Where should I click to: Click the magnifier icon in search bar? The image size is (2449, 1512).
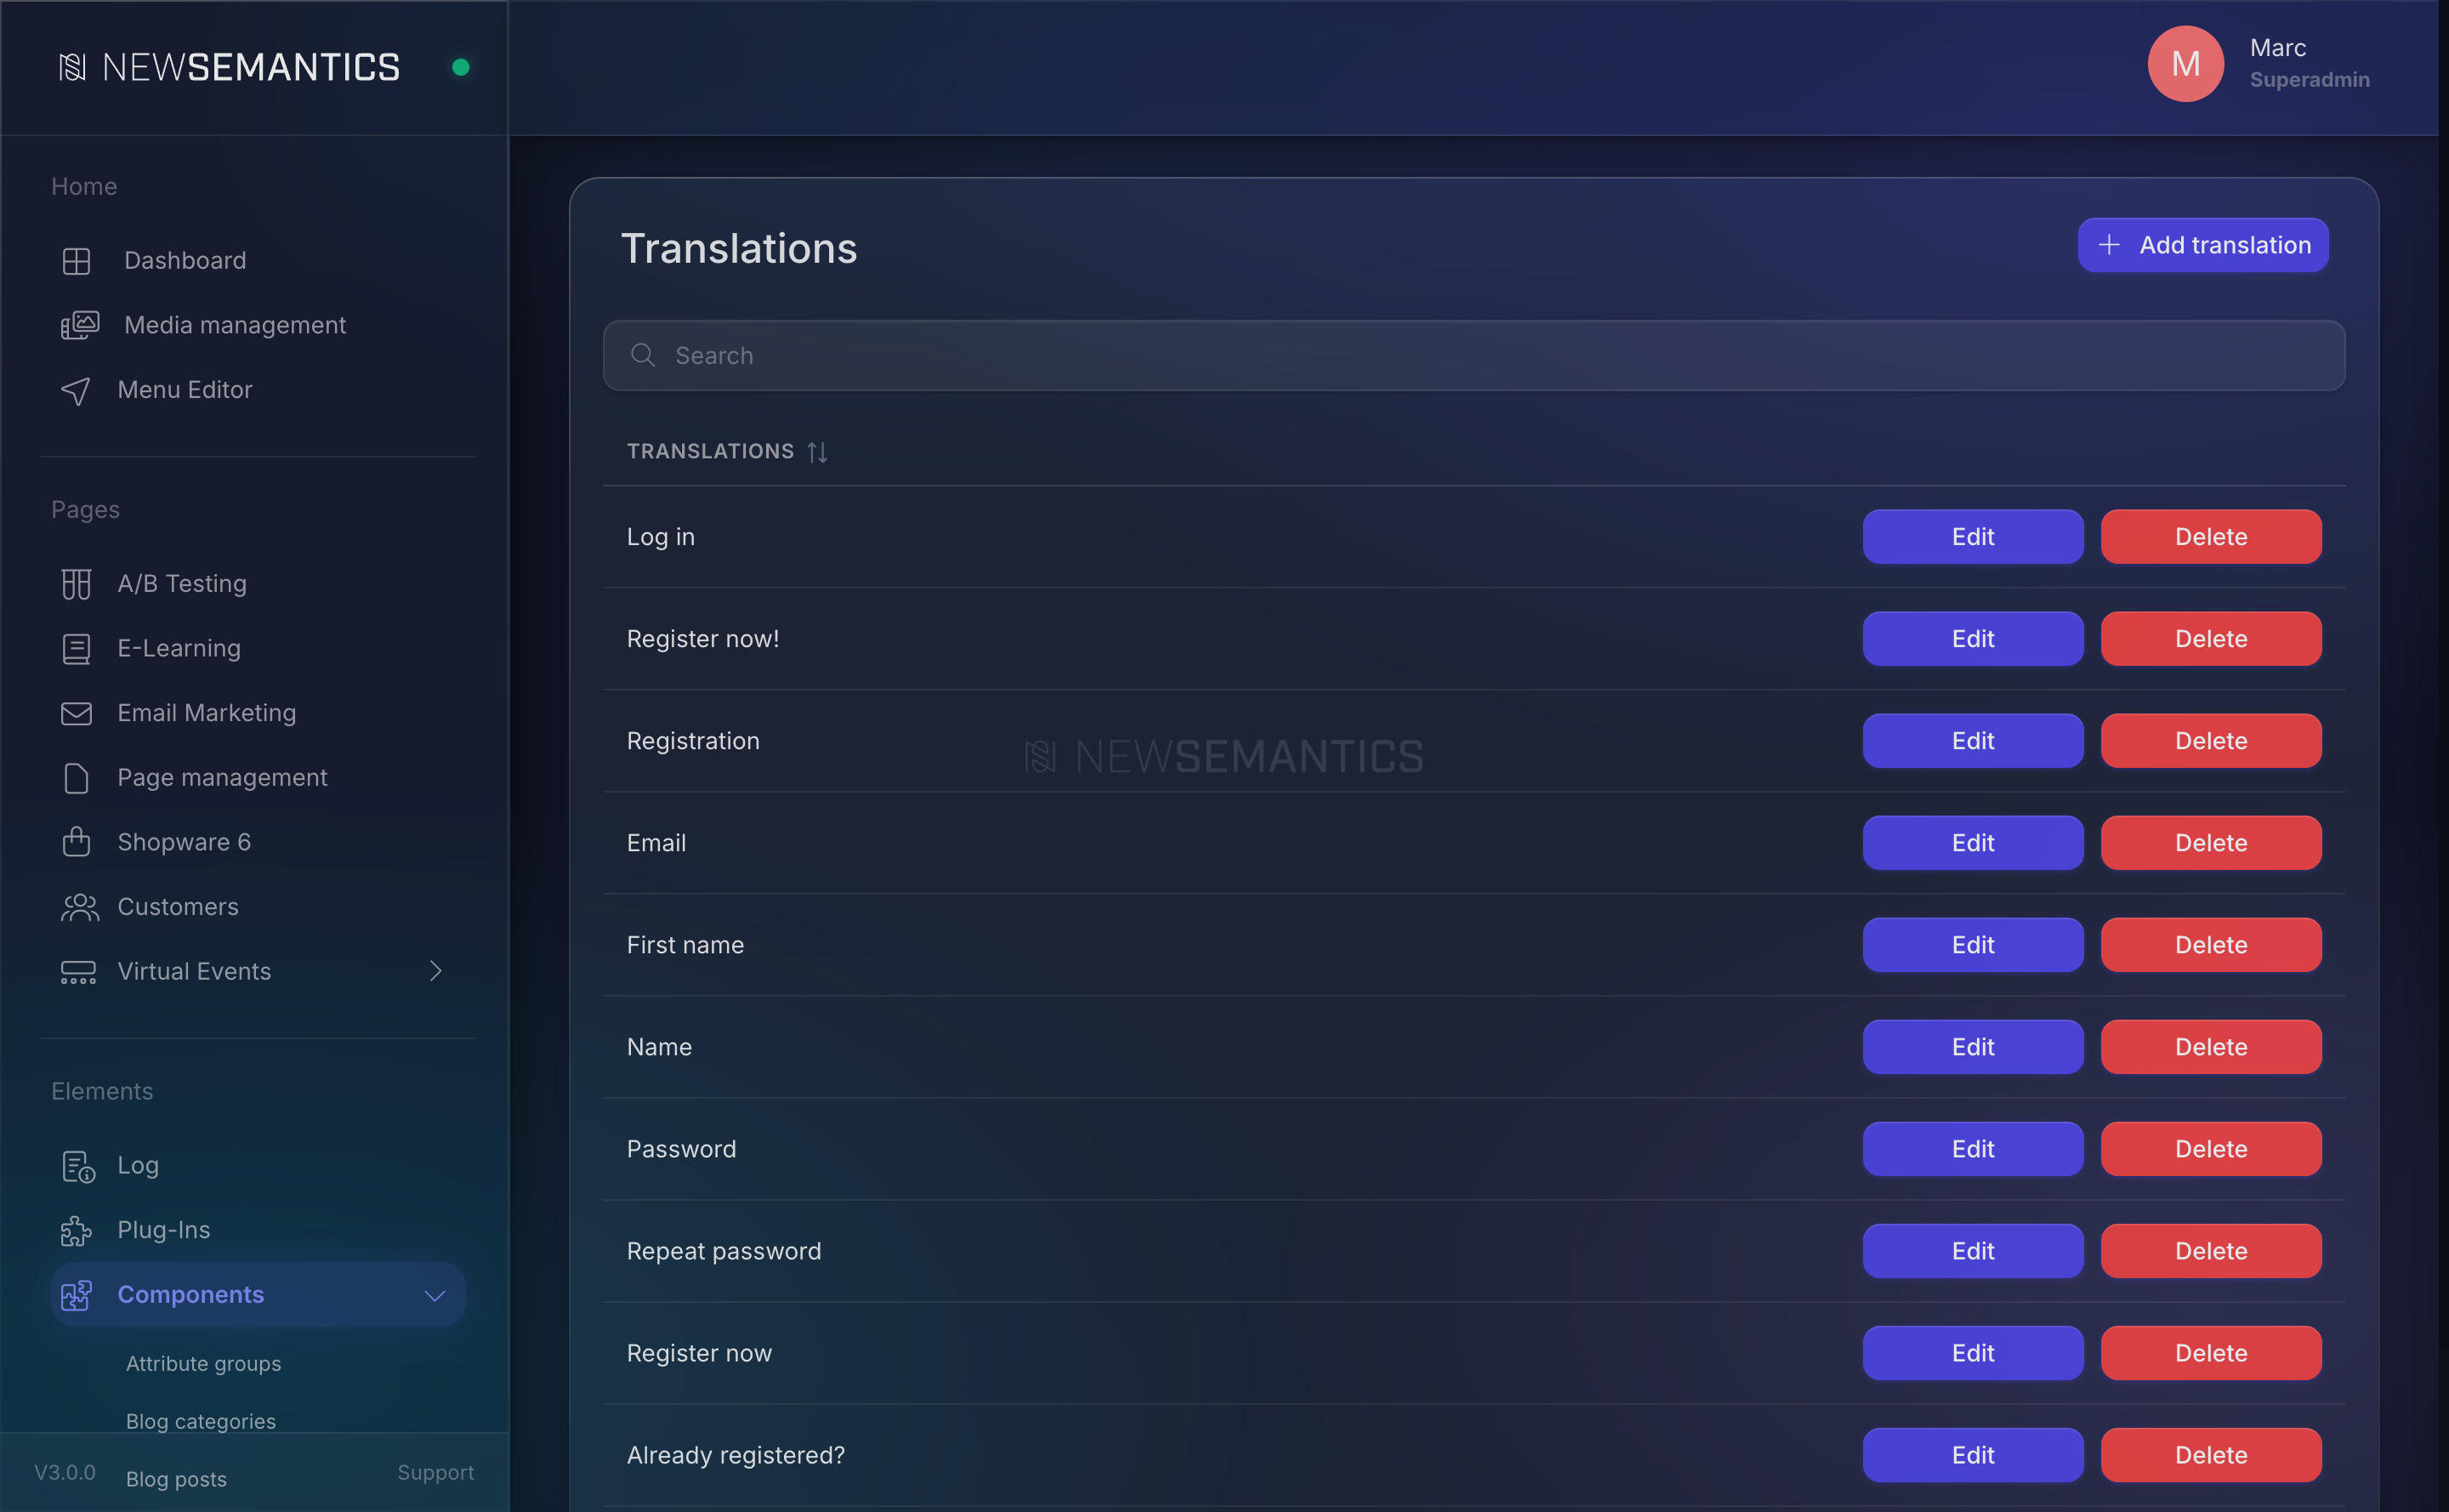(643, 355)
